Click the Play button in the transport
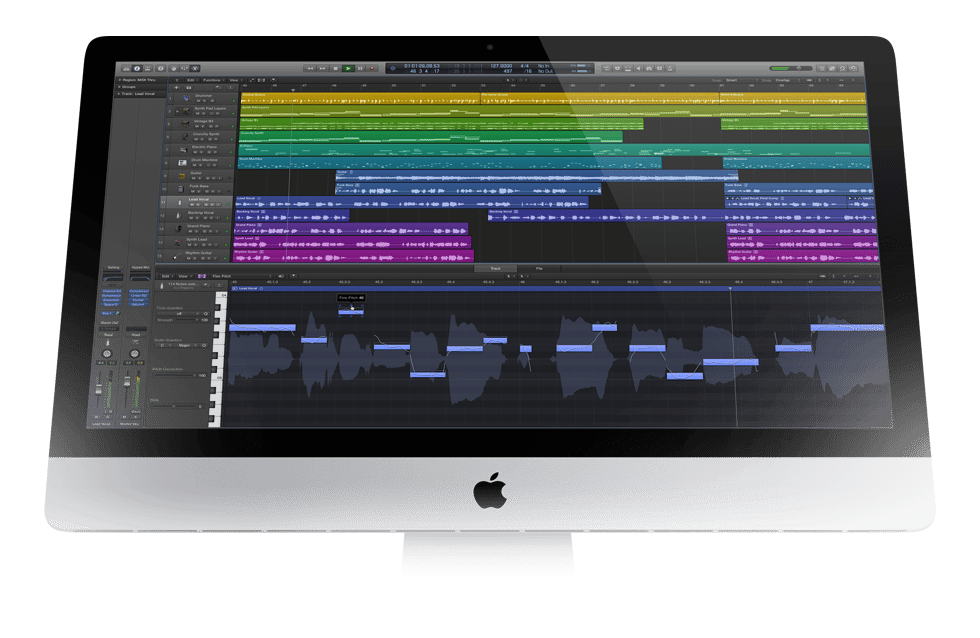This screenshot has height=638, width=980. [x=348, y=68]
